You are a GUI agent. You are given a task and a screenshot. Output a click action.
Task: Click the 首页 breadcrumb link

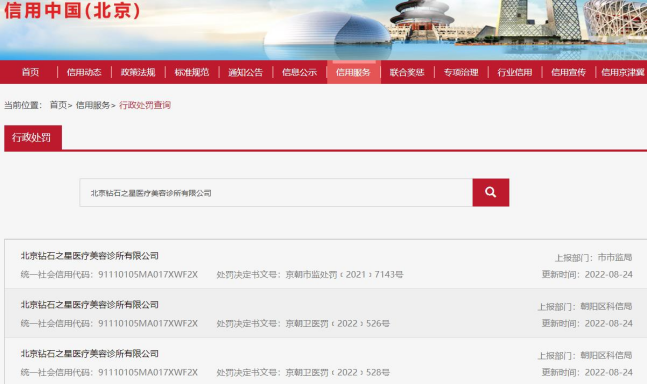coord(58,105)
